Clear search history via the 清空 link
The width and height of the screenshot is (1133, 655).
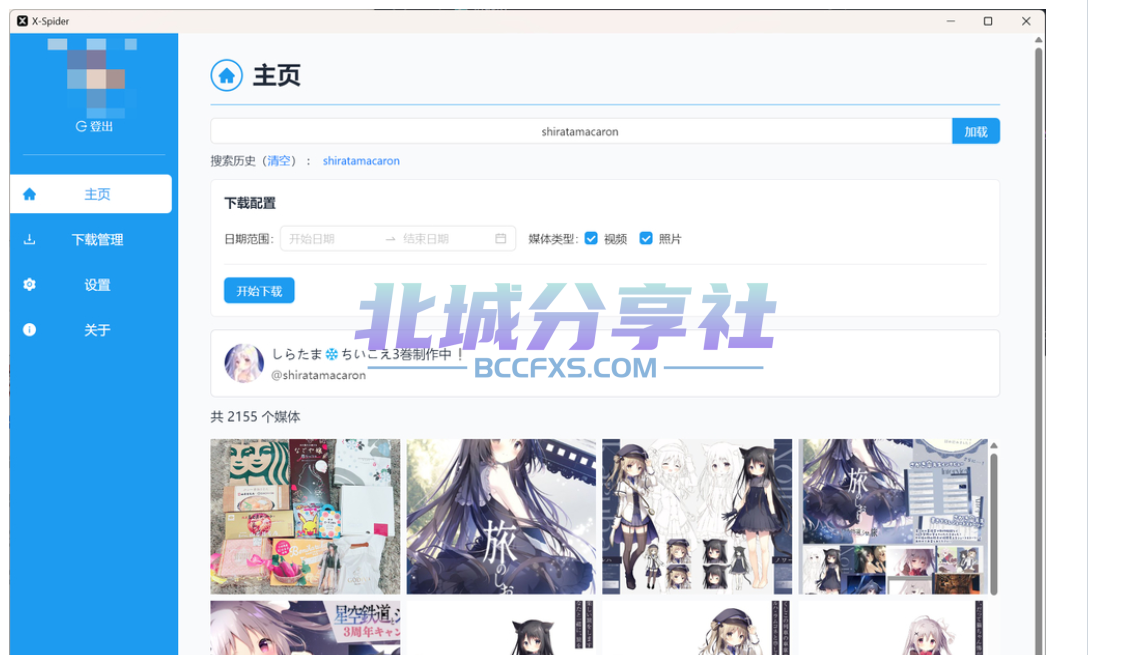pos(279,160)
